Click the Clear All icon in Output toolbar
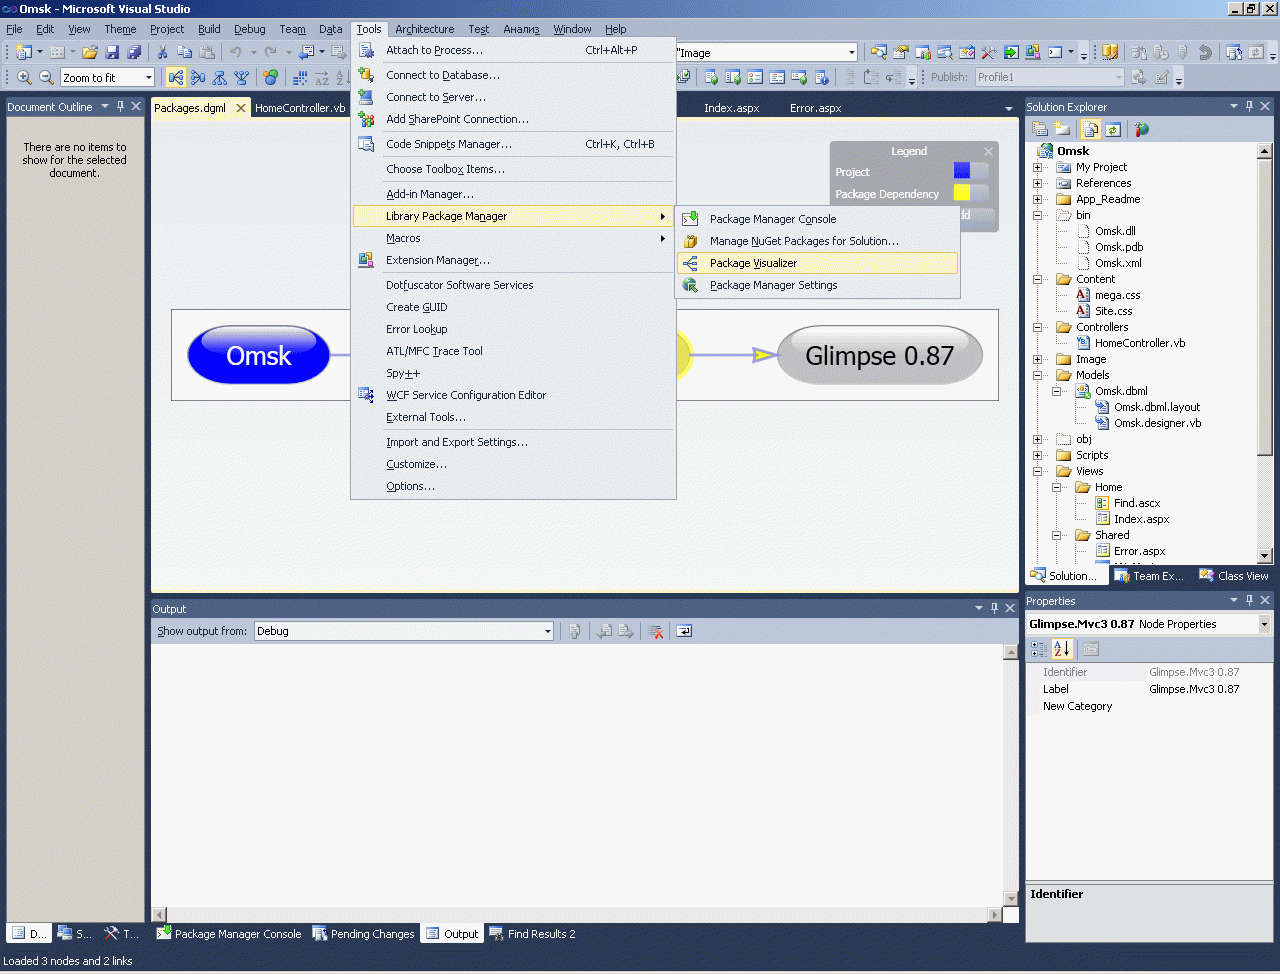The width and height of the screenshot is (1280, 974). [x=655, y=631]
